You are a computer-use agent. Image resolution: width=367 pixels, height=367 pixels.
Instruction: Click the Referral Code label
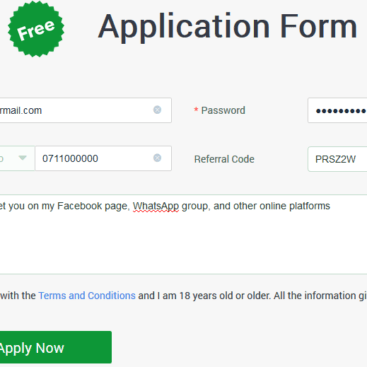pyautogui.click(x=224, y=159)
